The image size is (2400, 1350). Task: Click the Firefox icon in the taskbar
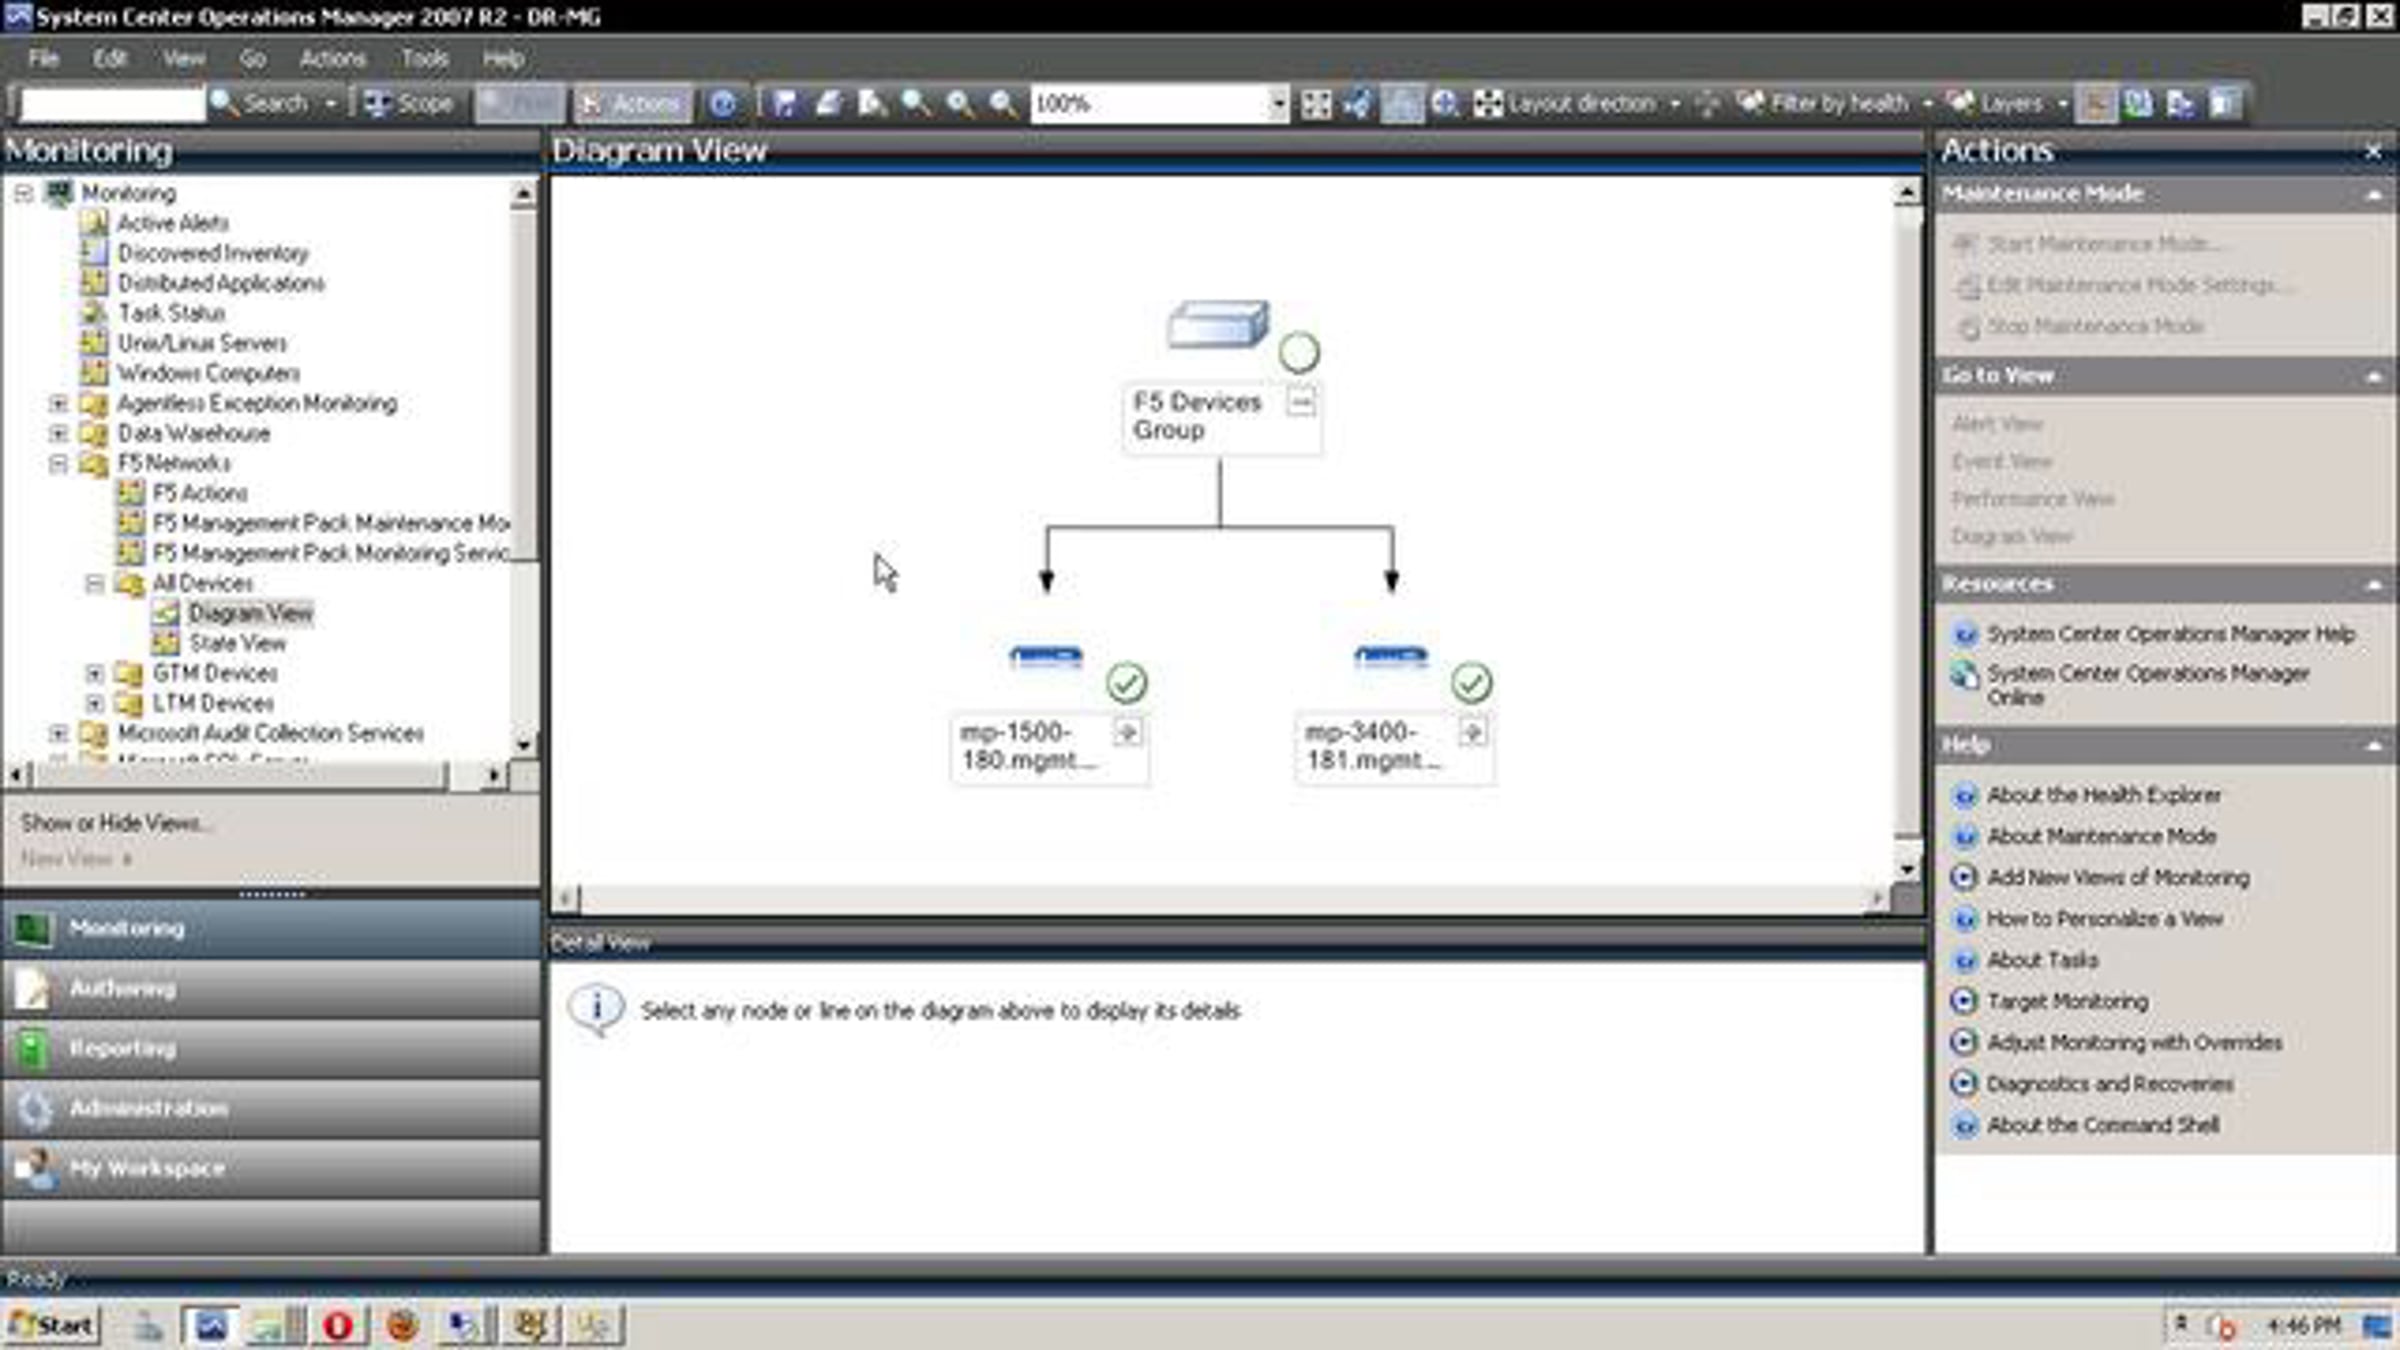tap(402, 1326)
